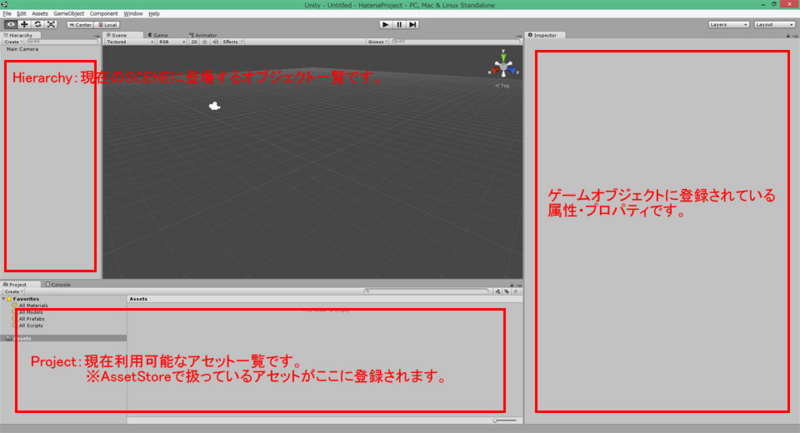Screen dimensions: 800x433
Task: Open the Assets menu
Action: click(x=40, y=14)
